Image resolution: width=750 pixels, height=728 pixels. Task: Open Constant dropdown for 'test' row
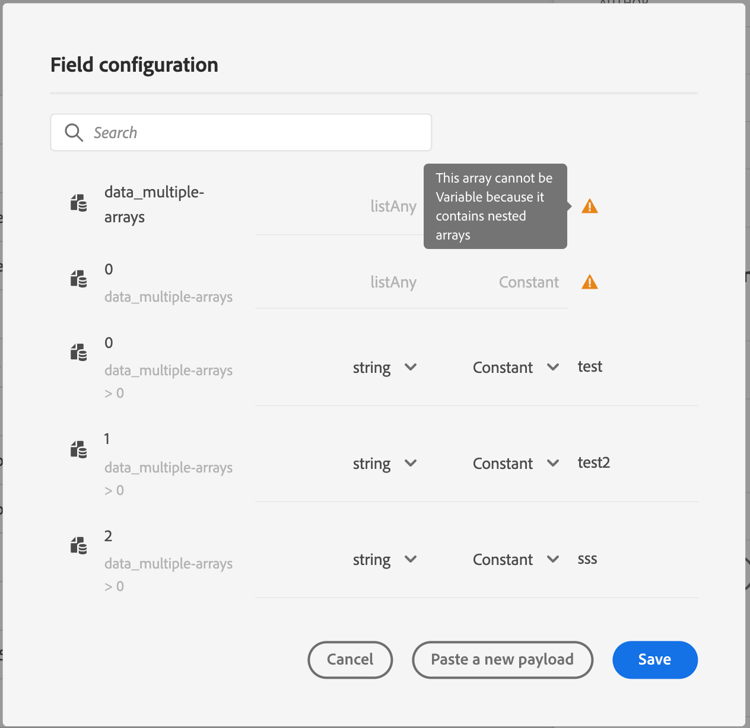(515, 367)
